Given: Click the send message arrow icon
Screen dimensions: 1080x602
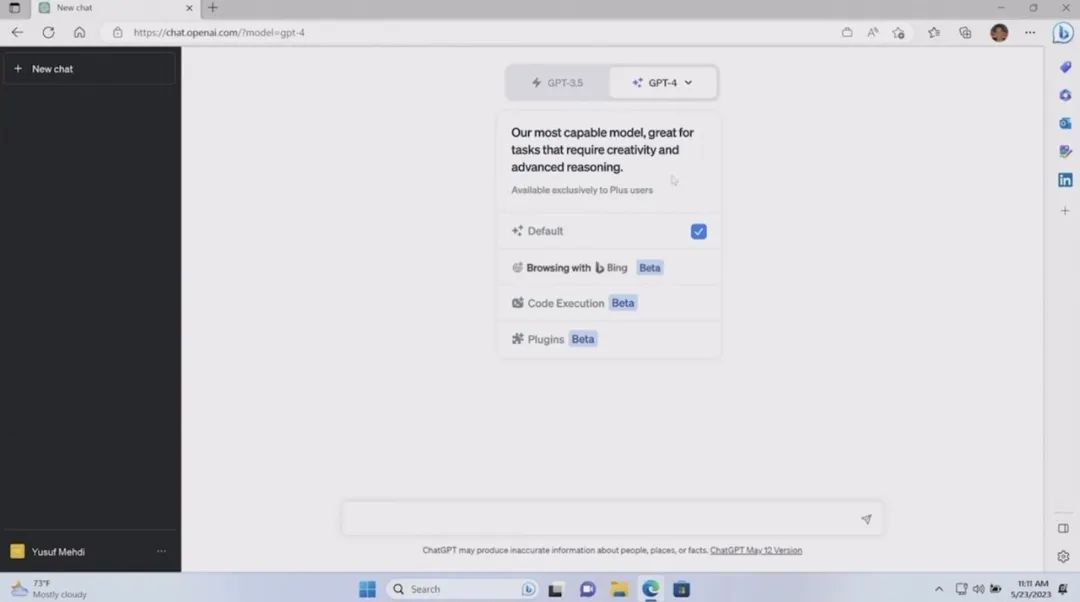Looking at the screenshot, I should (866, 519).
